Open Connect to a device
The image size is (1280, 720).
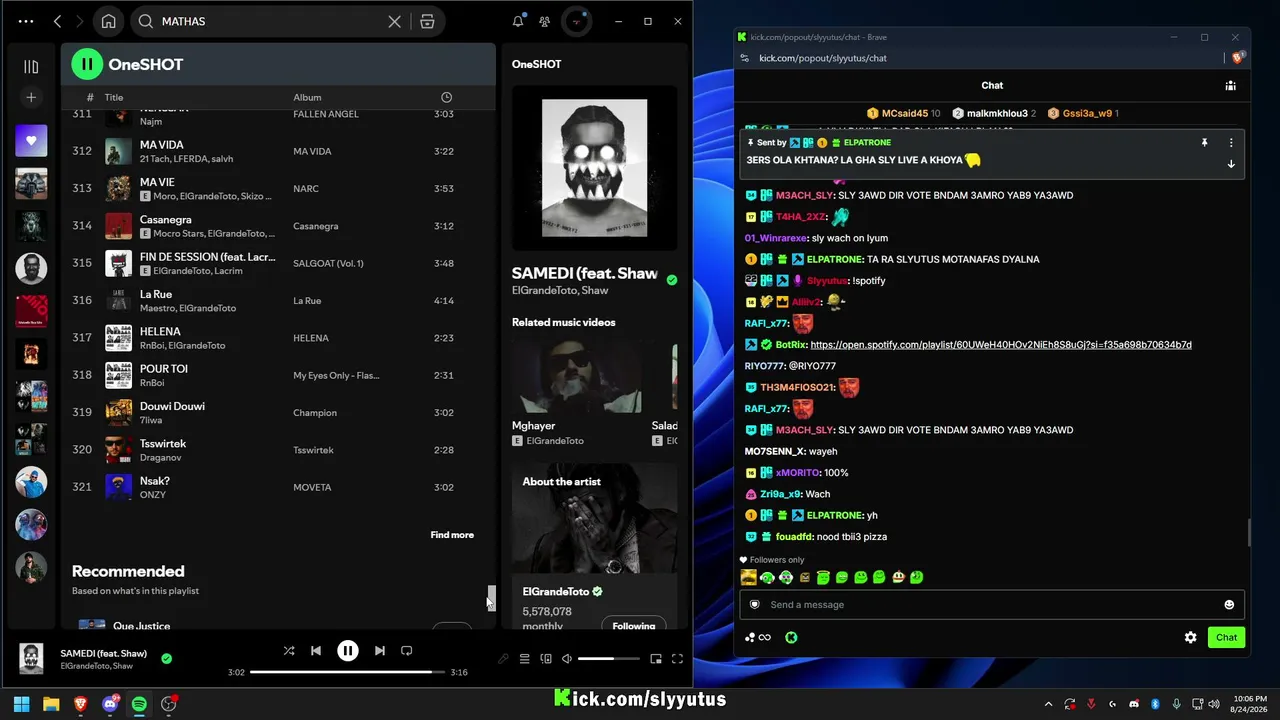click(546, 659)
